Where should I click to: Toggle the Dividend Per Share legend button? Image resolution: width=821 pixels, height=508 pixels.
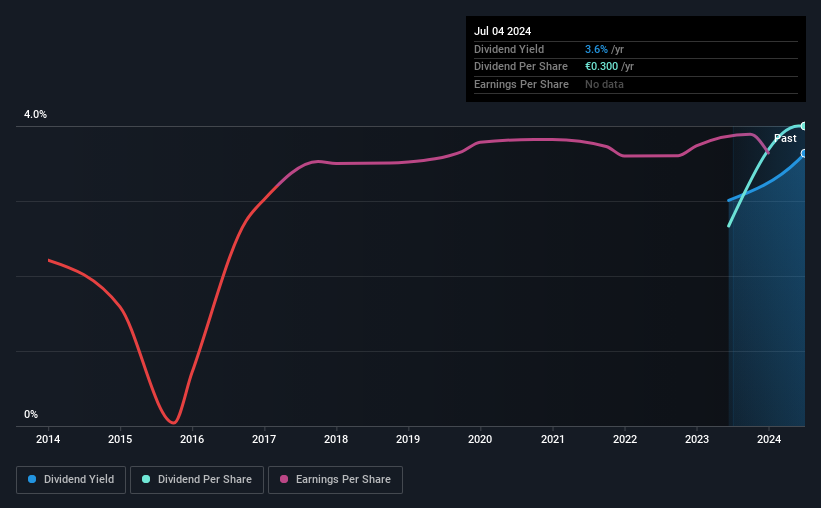click(197, 480)
